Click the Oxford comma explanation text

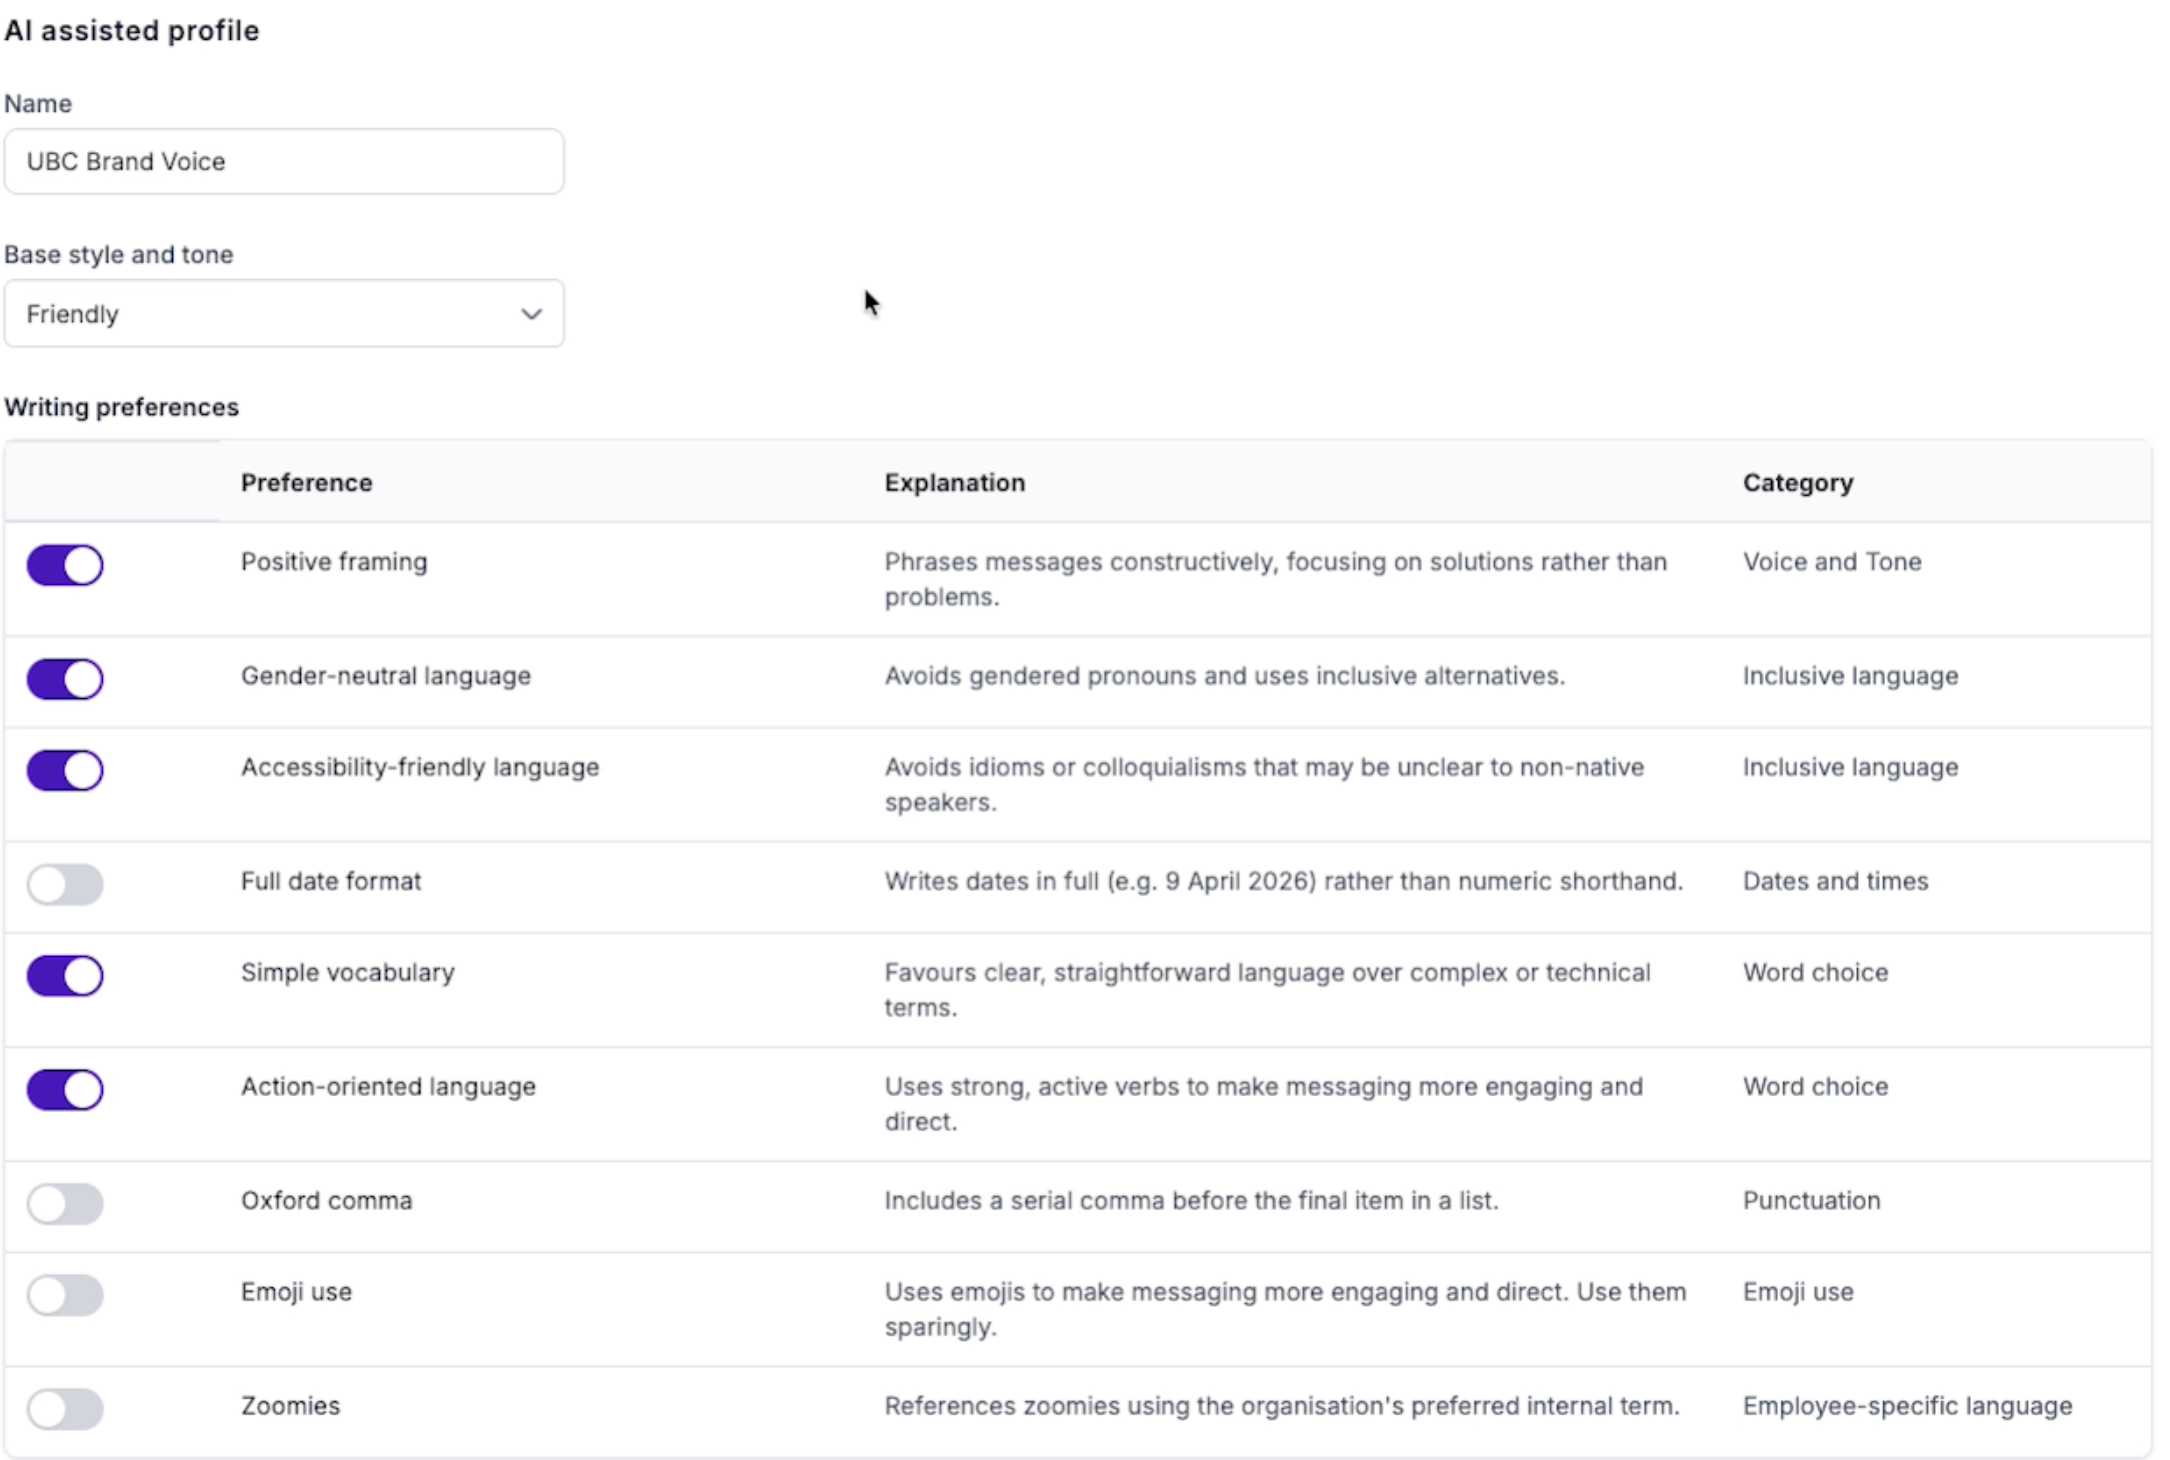[x=1191, y=1200]
